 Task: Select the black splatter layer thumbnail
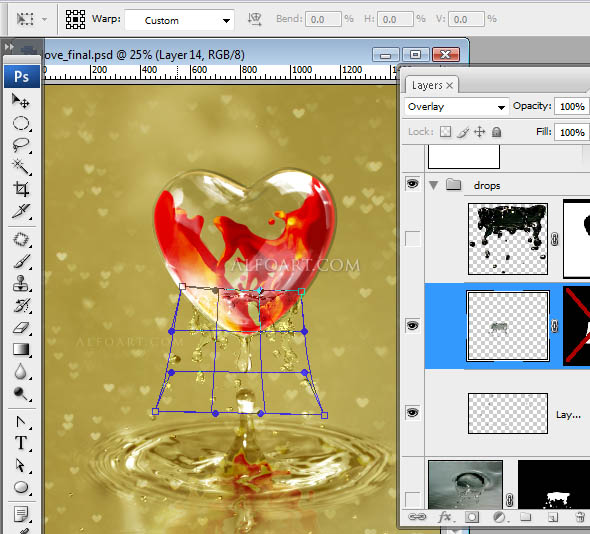click(508, 239)
